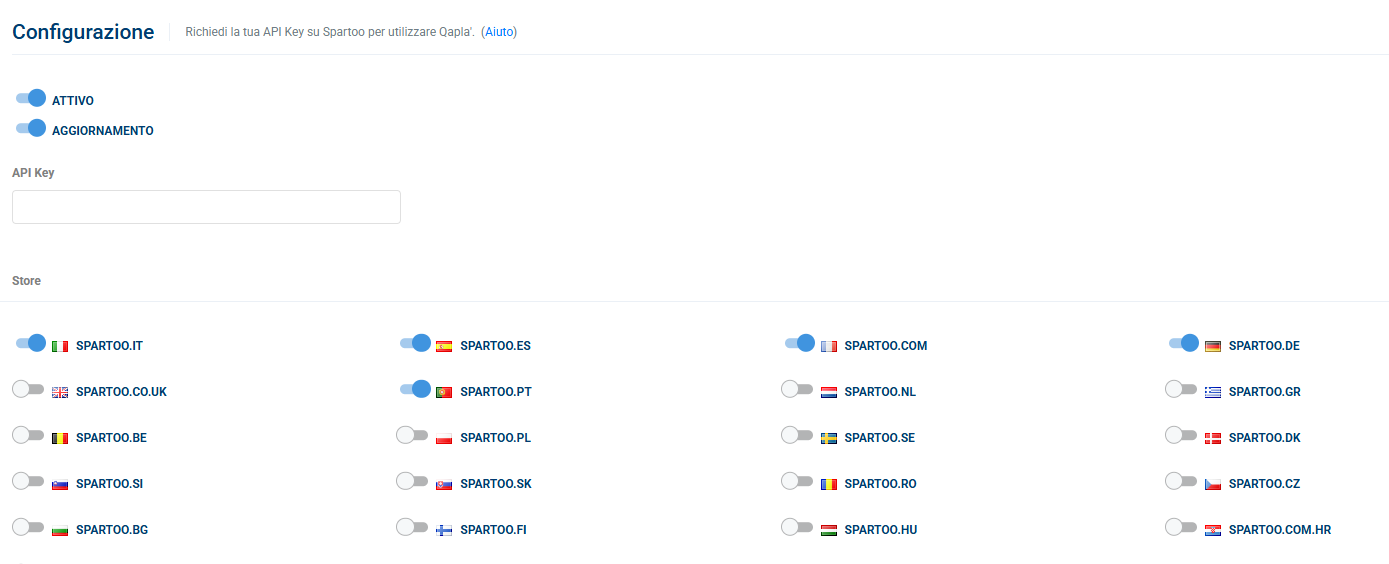Click the SPARTOO.RO label
Viewport: 1389px width, 564px height.
881,484
